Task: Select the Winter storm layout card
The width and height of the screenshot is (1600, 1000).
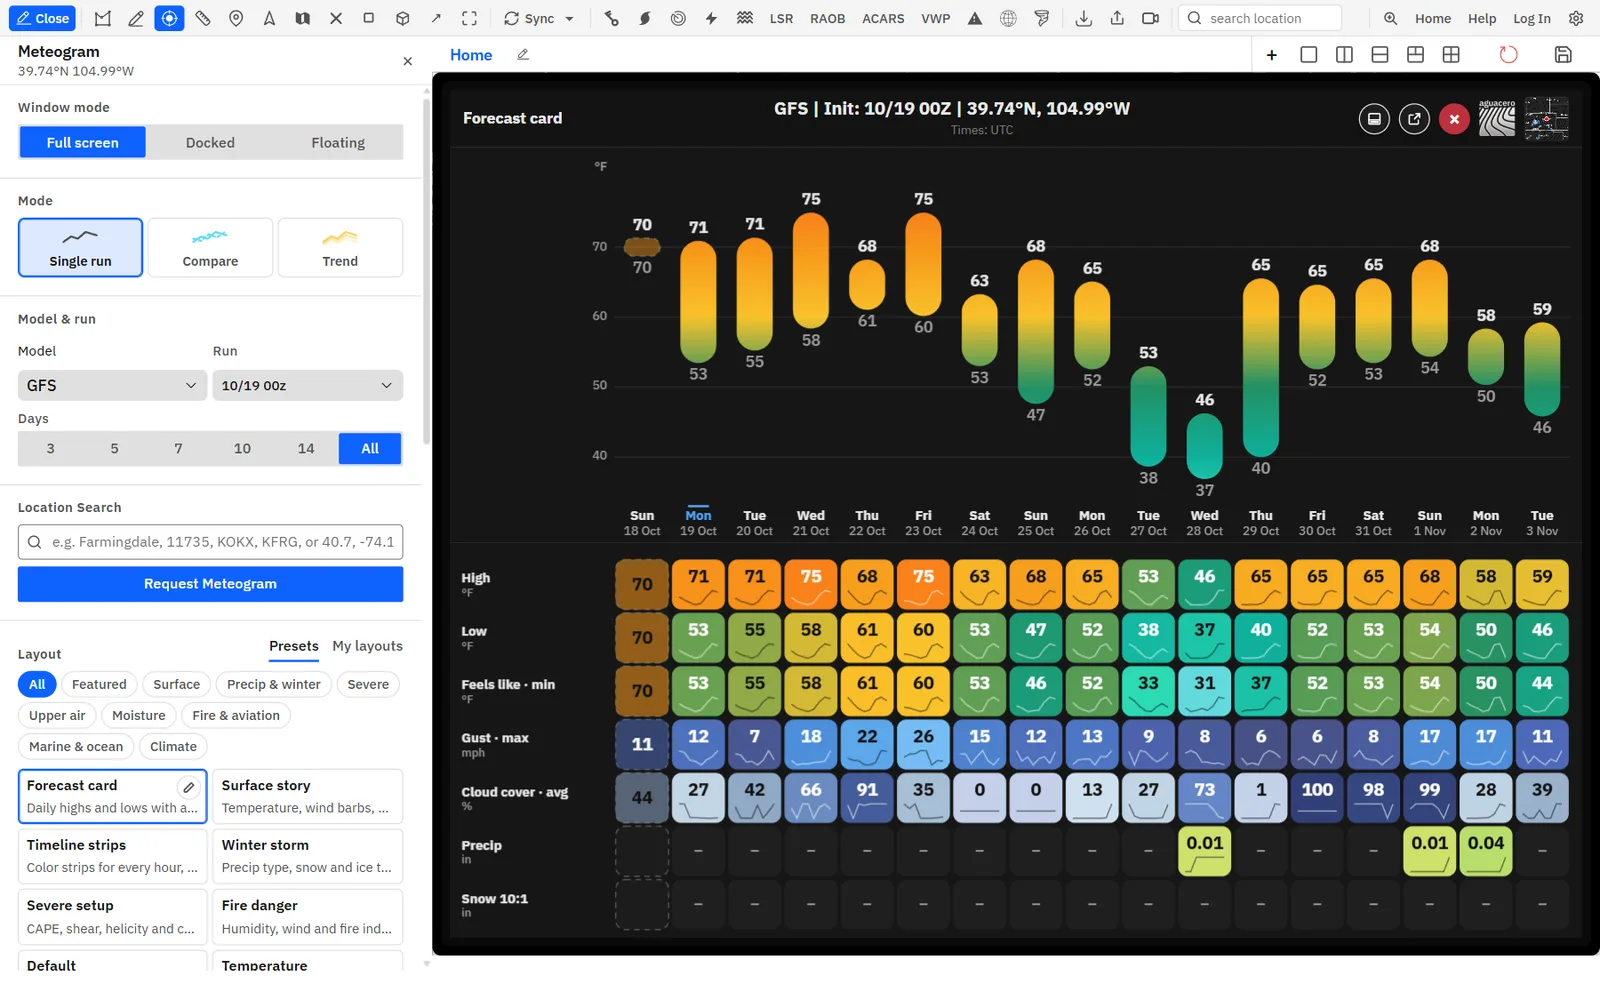Action: 307,856
